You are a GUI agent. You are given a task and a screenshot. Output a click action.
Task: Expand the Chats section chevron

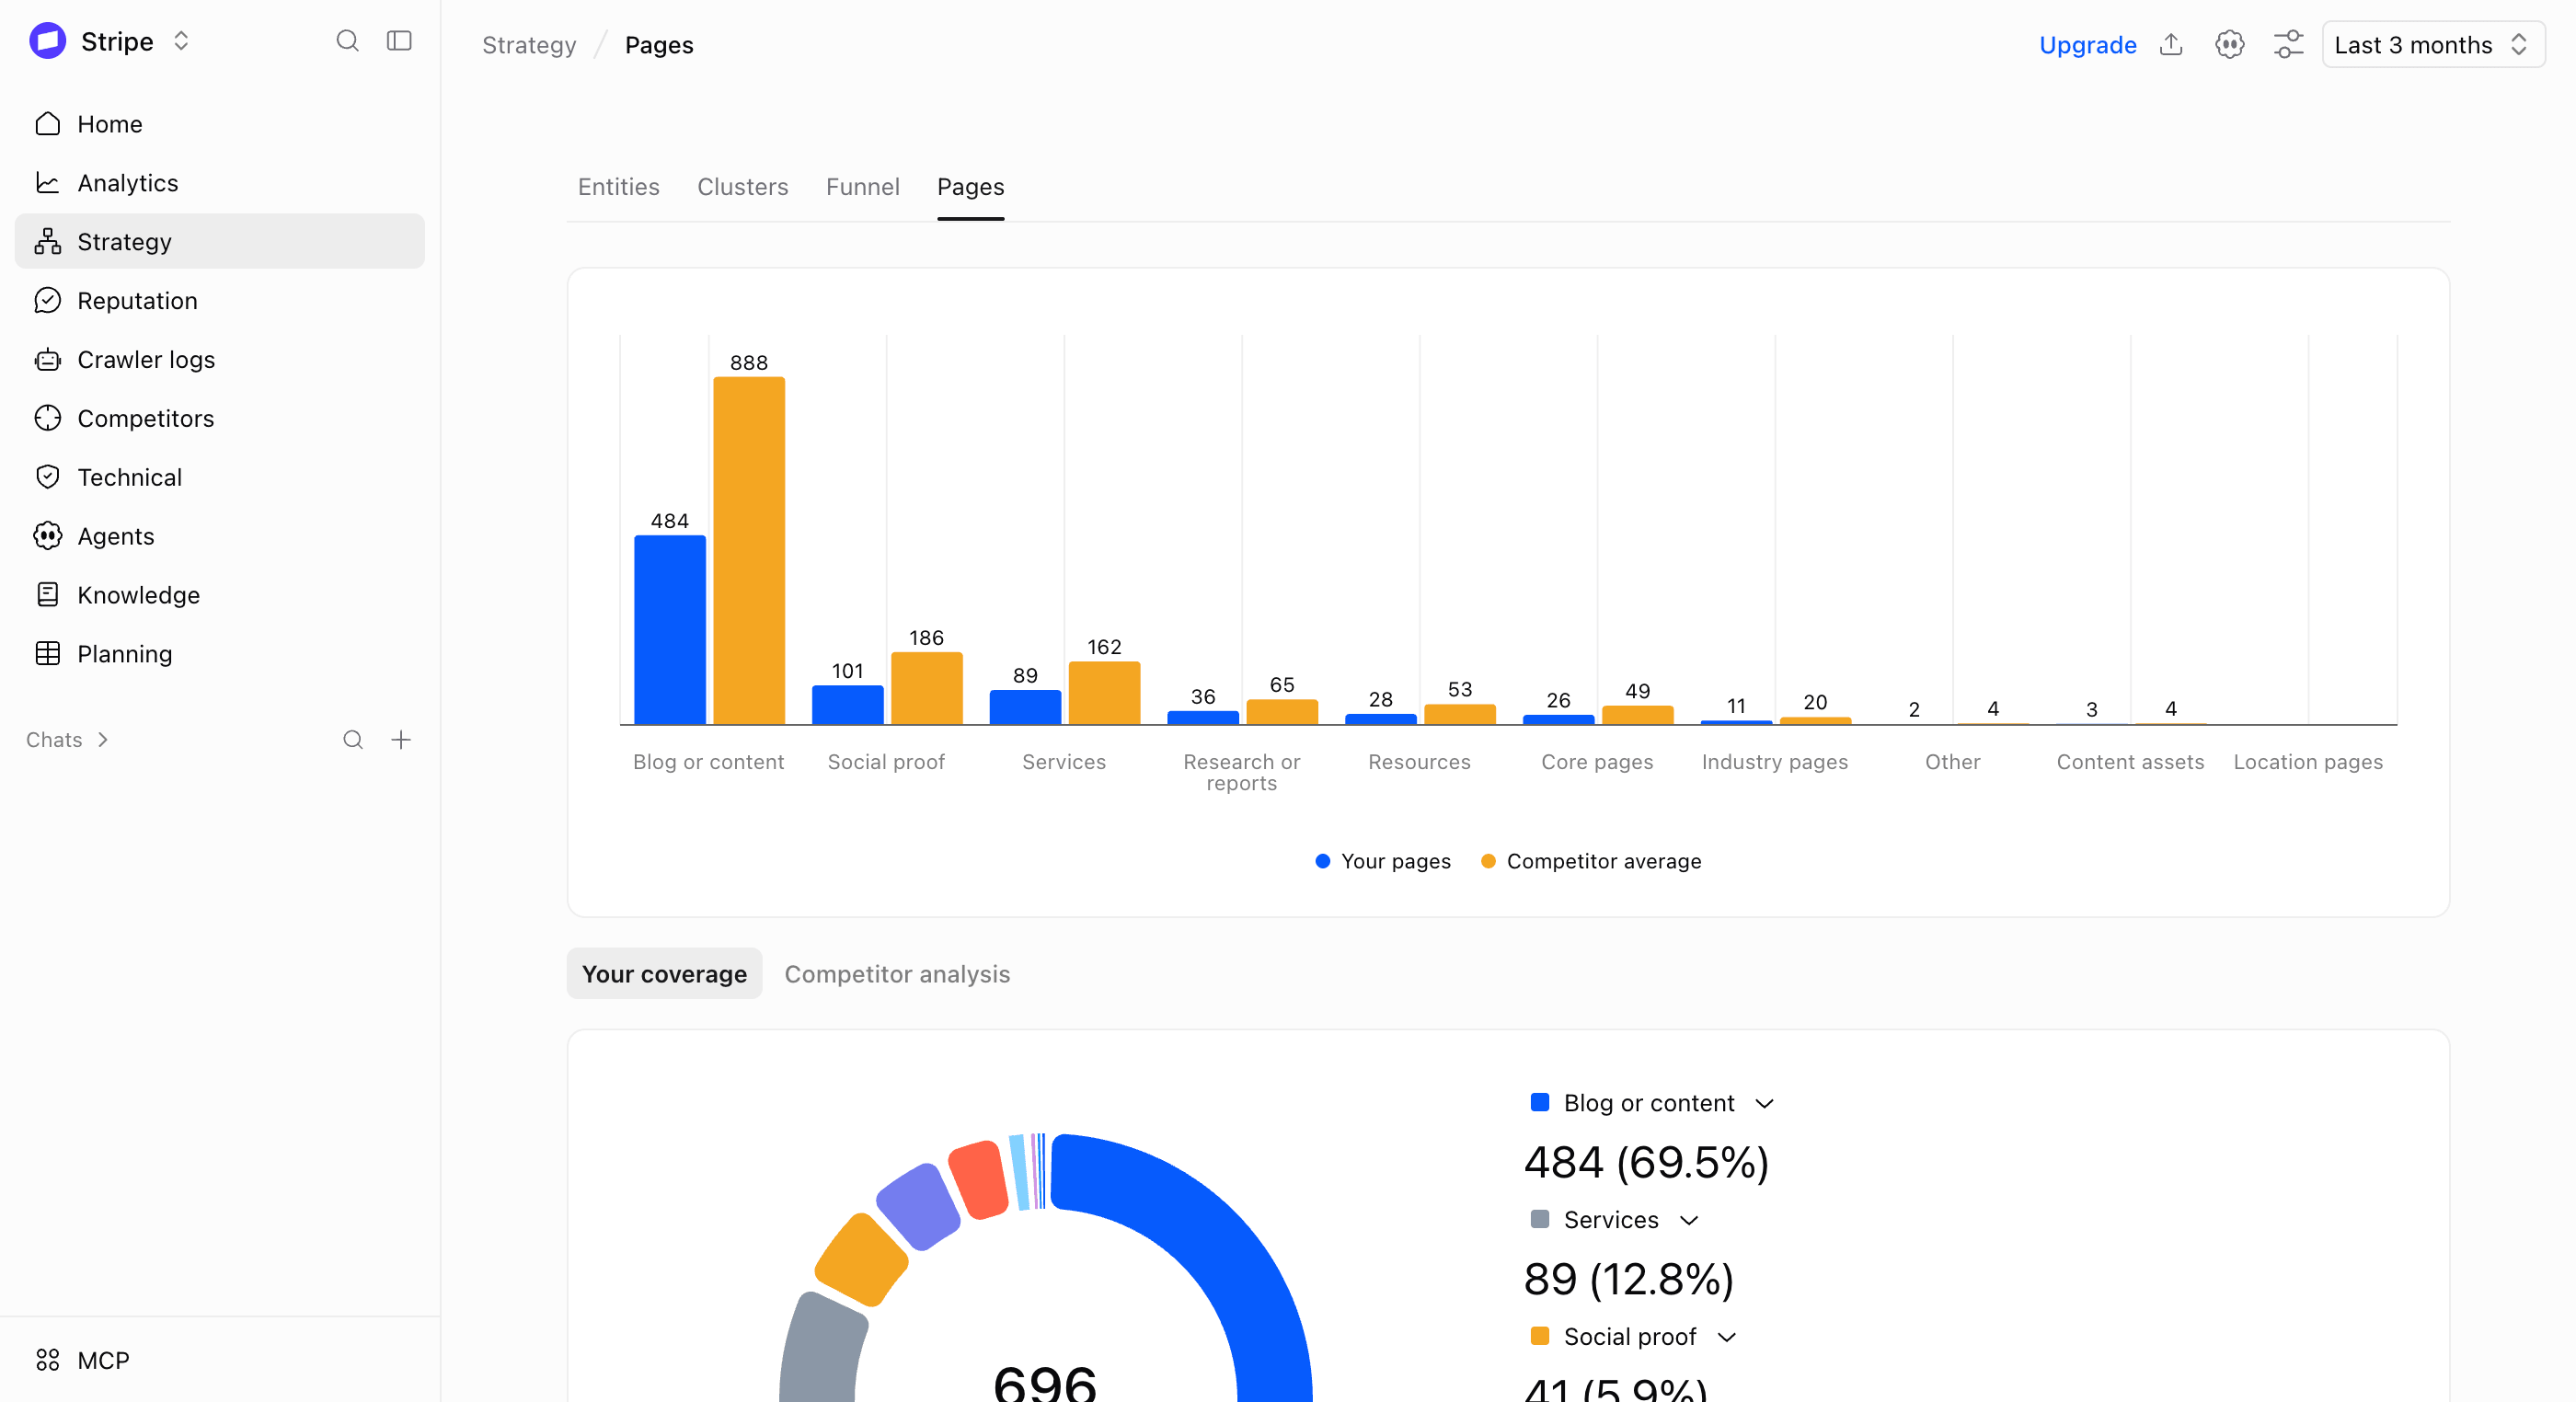[x=102, y=740]
